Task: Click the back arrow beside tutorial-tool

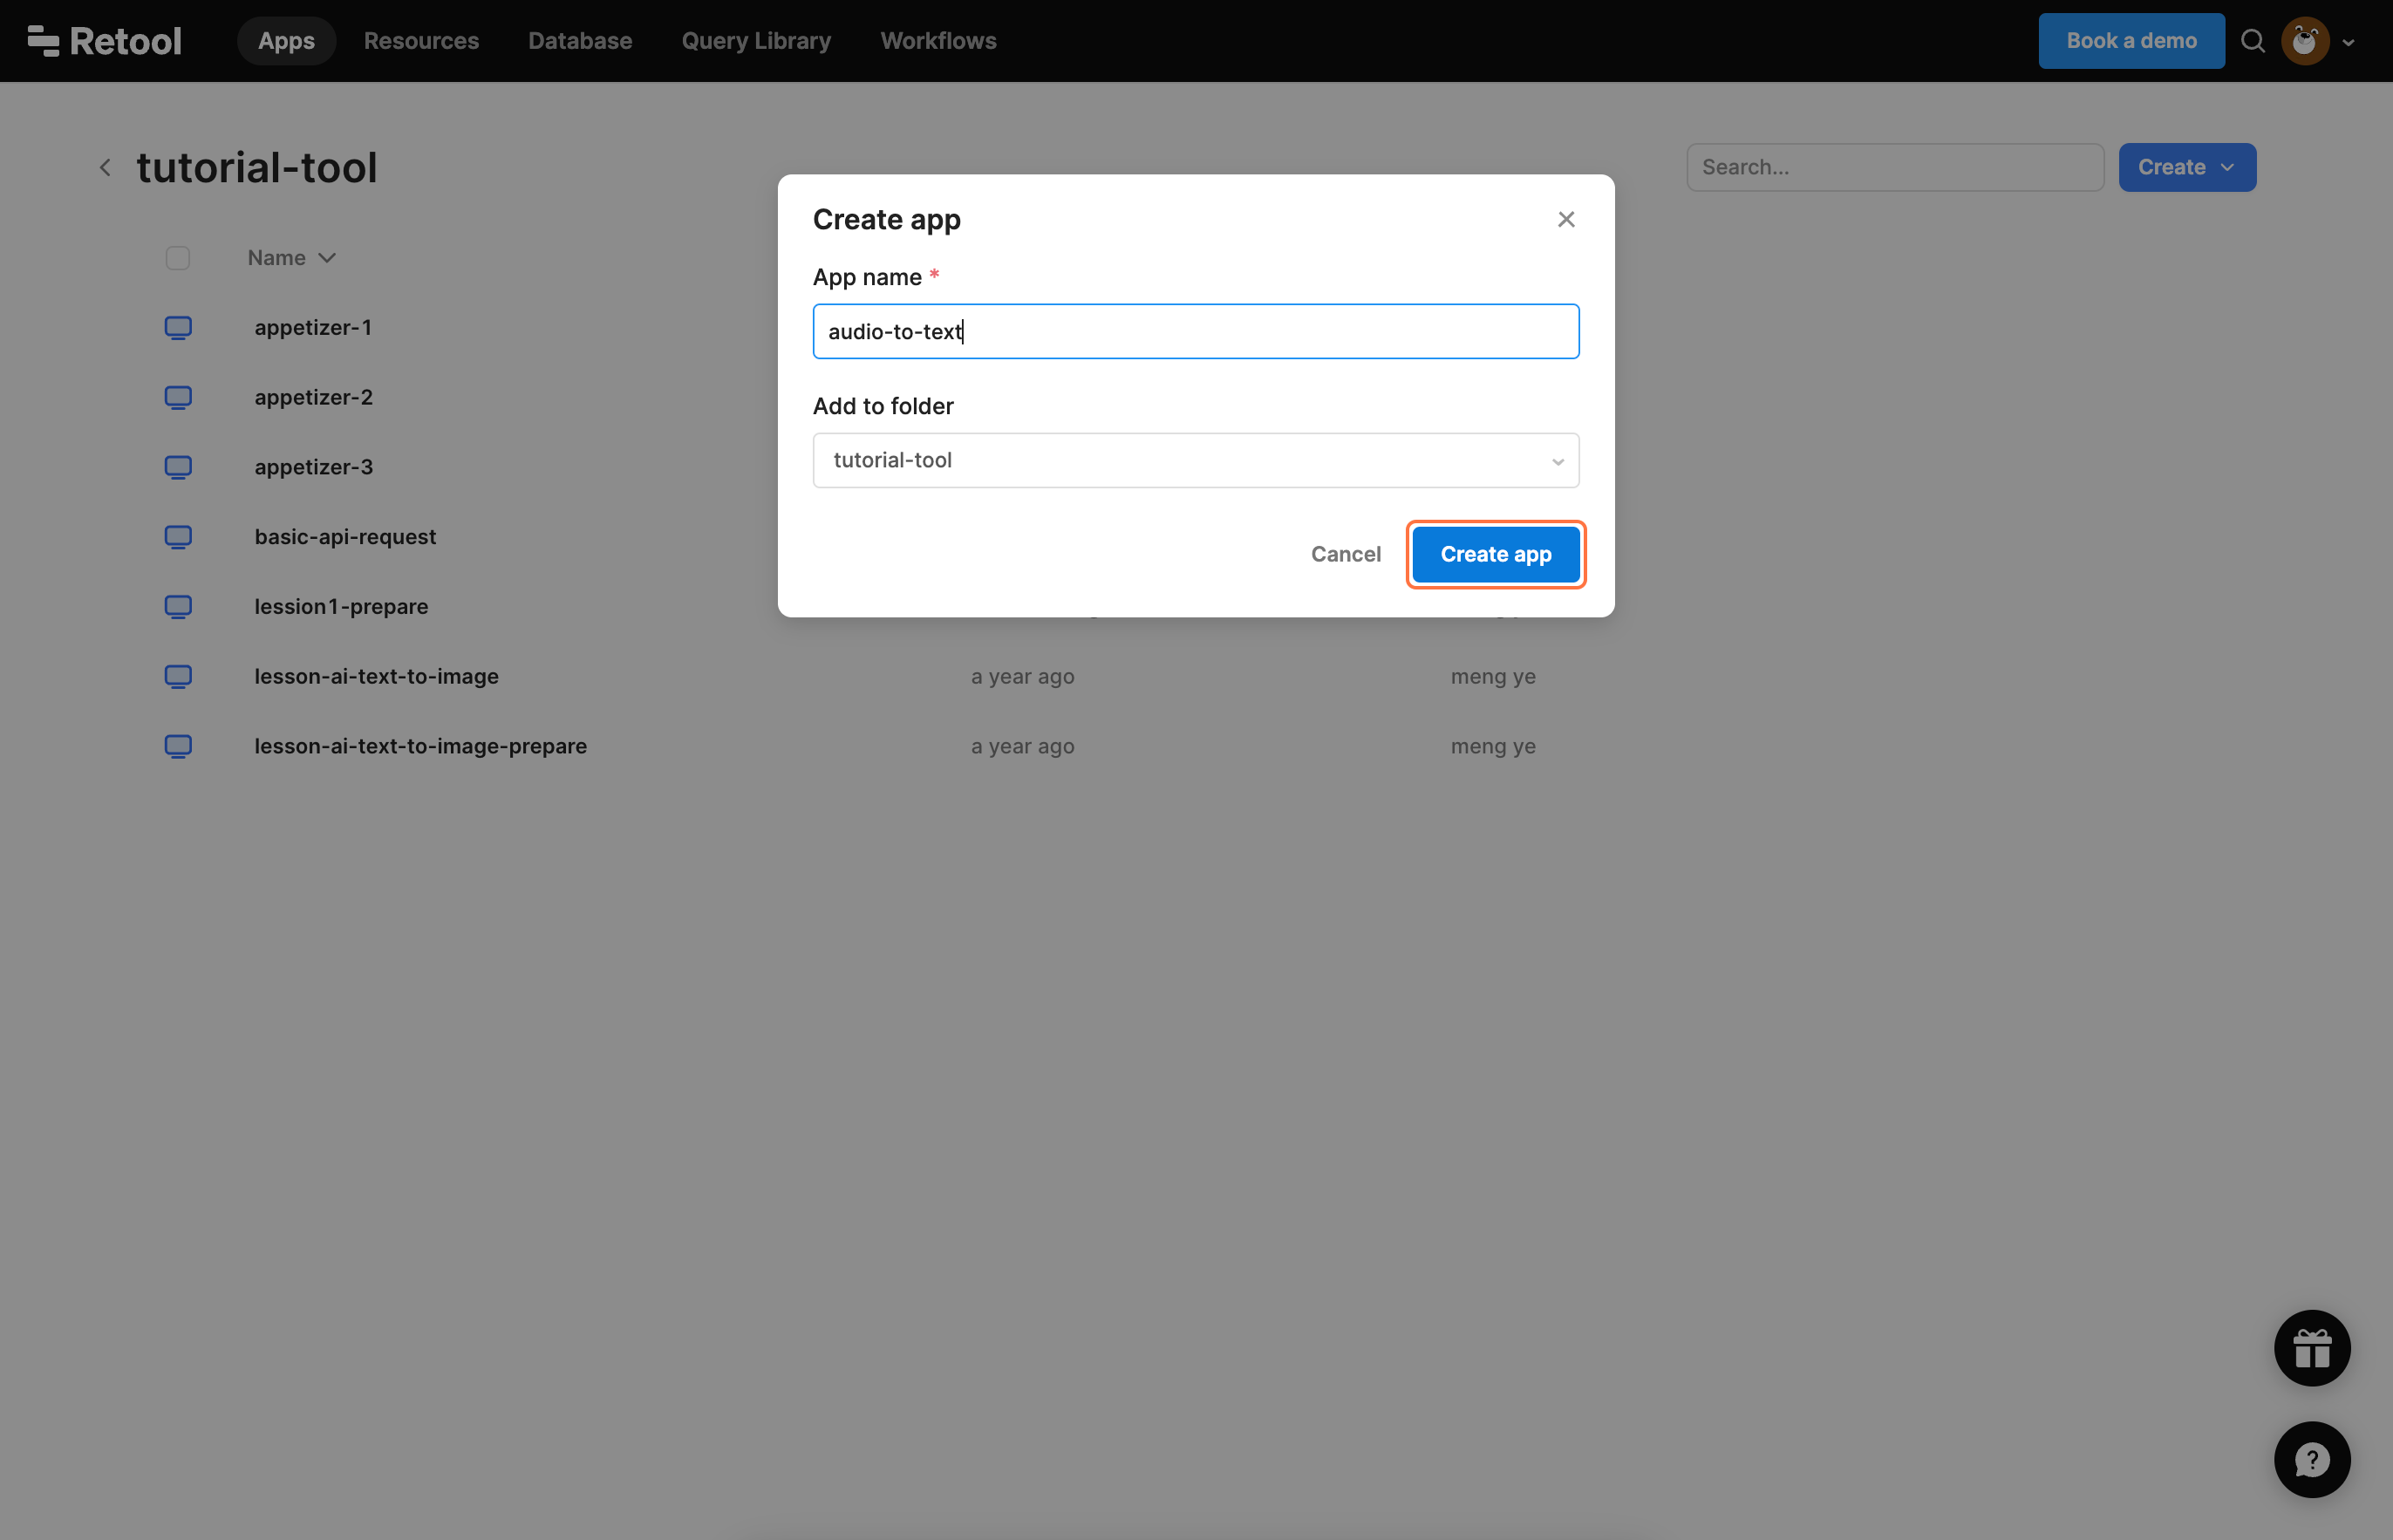Action: coord(105,167)
